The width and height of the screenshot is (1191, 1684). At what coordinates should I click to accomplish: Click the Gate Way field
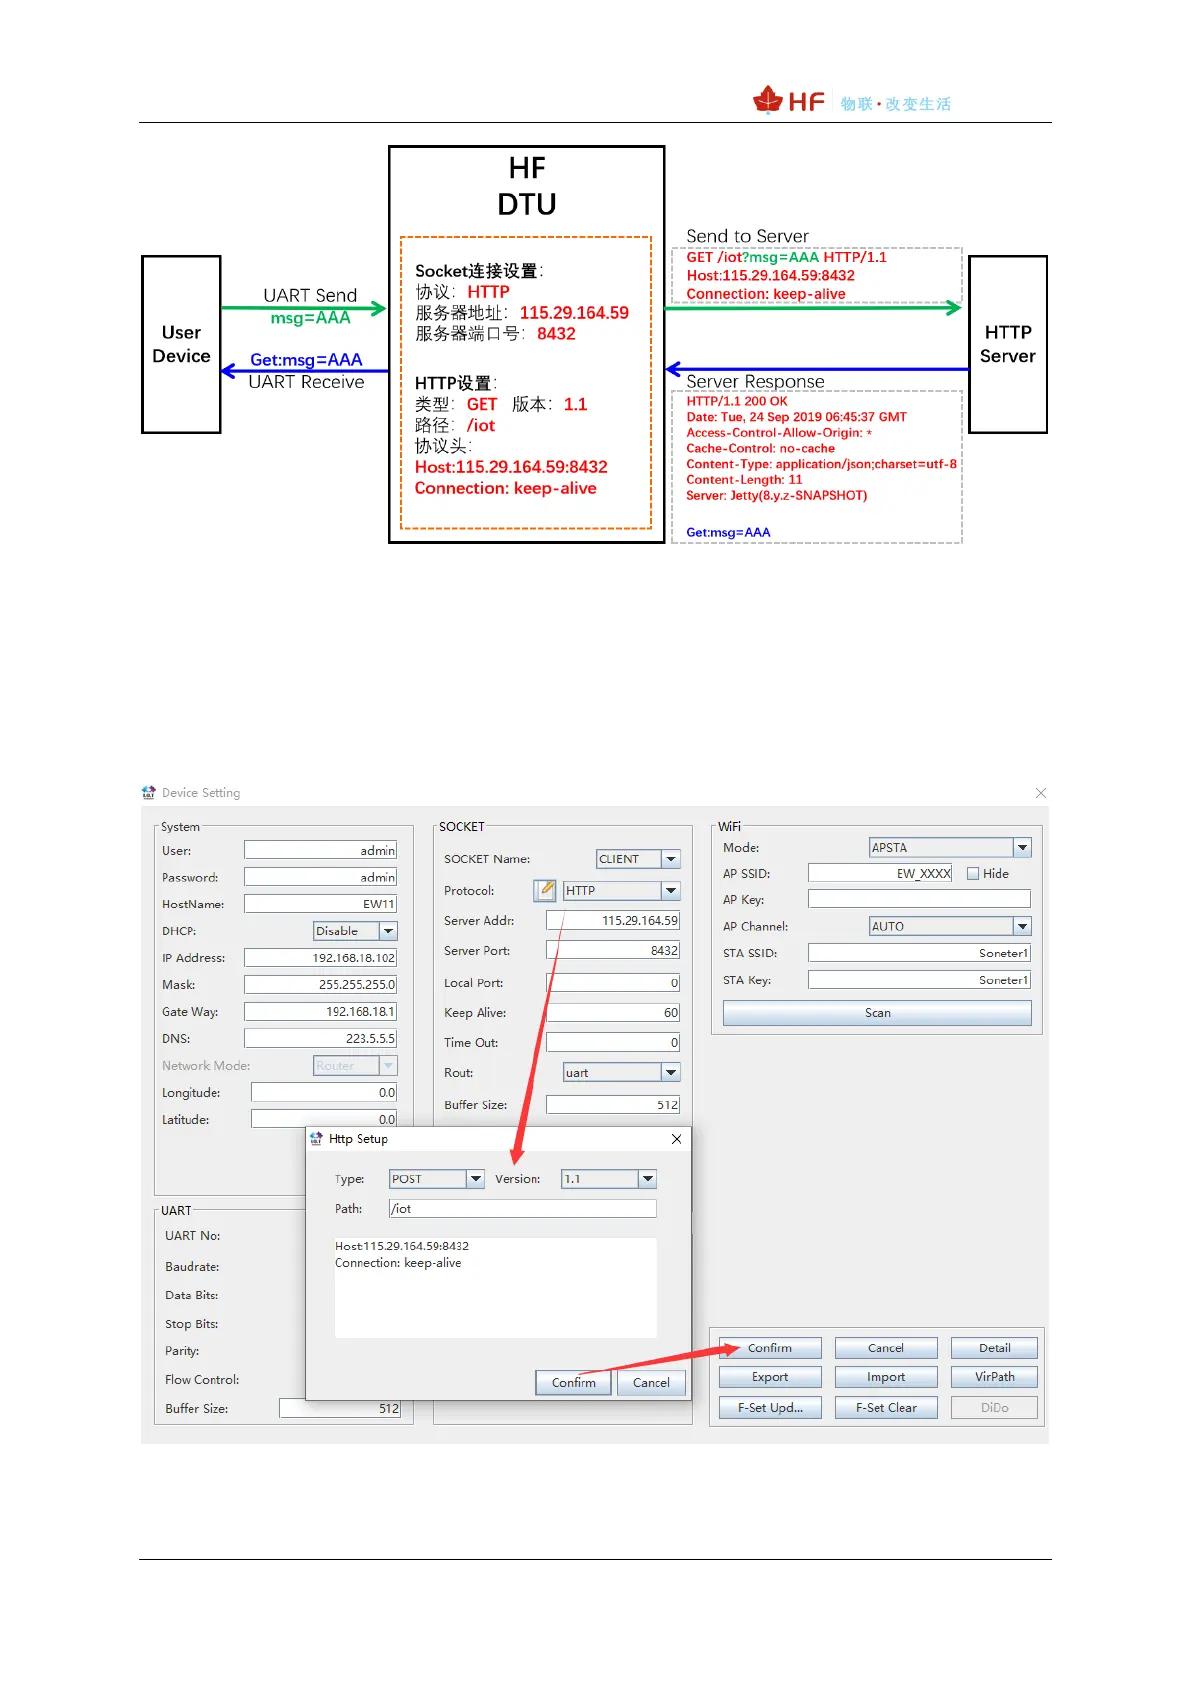pos(321,1012)
